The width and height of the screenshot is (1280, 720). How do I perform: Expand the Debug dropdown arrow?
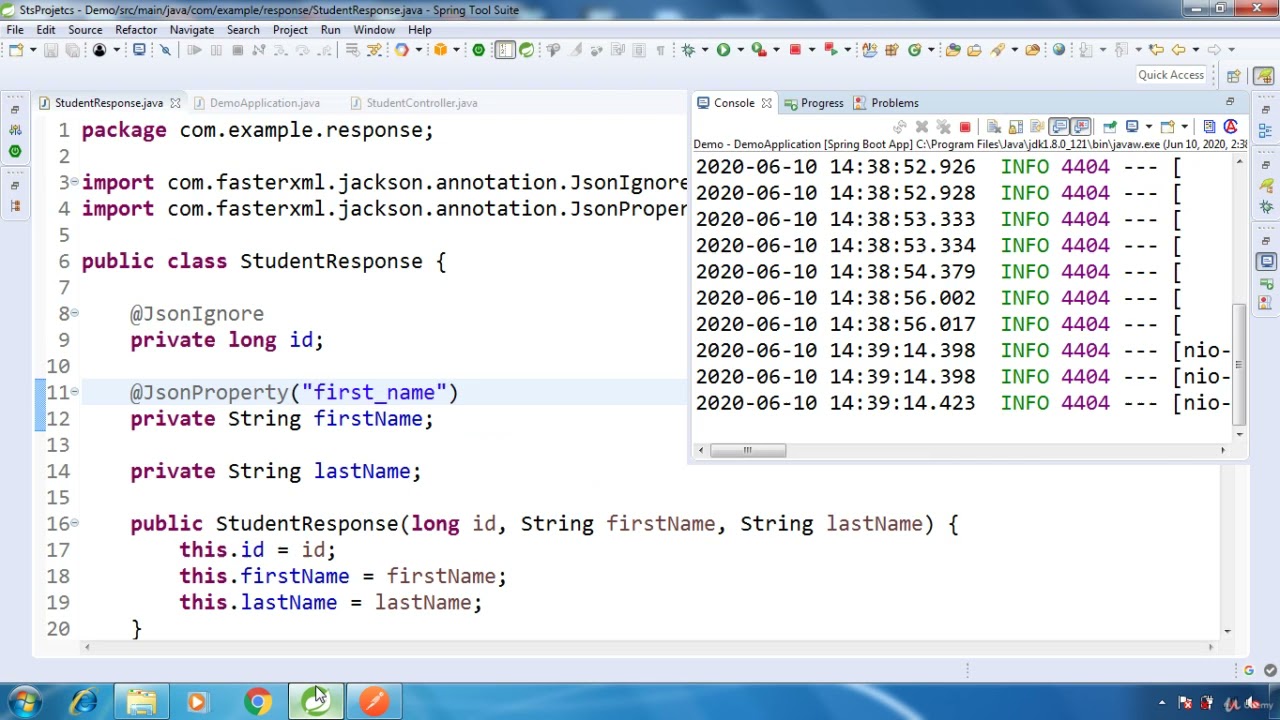pos(705,50)
